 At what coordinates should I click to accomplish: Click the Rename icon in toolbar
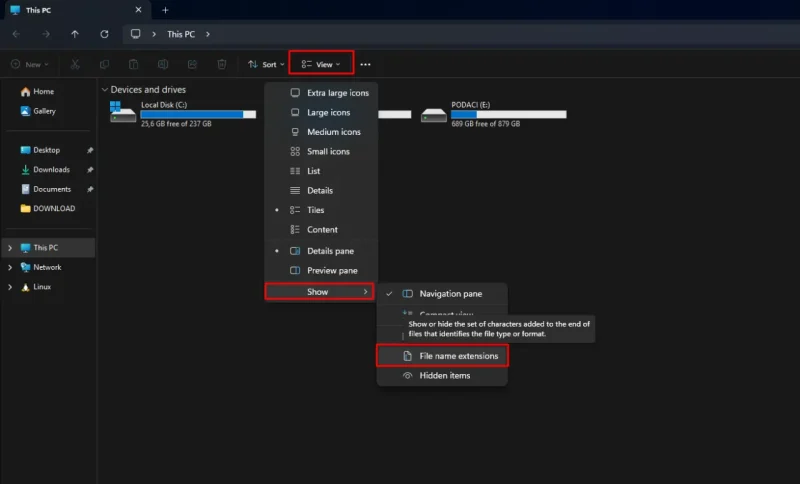coord(163,64)
